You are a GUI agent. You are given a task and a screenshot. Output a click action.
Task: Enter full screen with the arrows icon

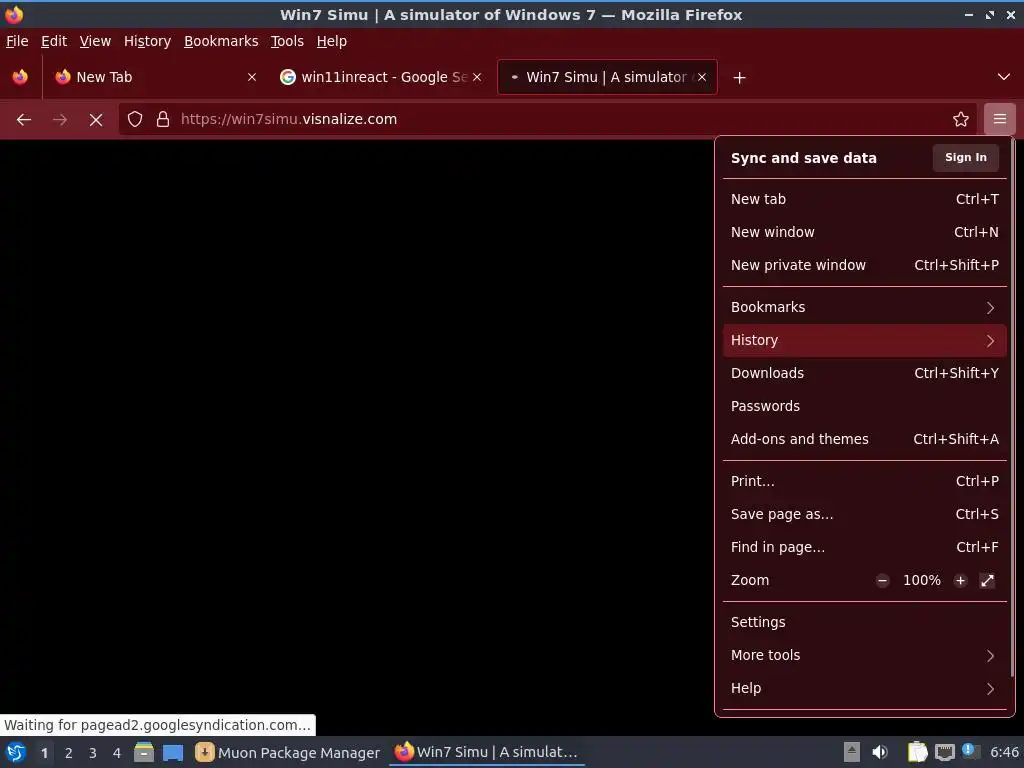coord(987,581)
